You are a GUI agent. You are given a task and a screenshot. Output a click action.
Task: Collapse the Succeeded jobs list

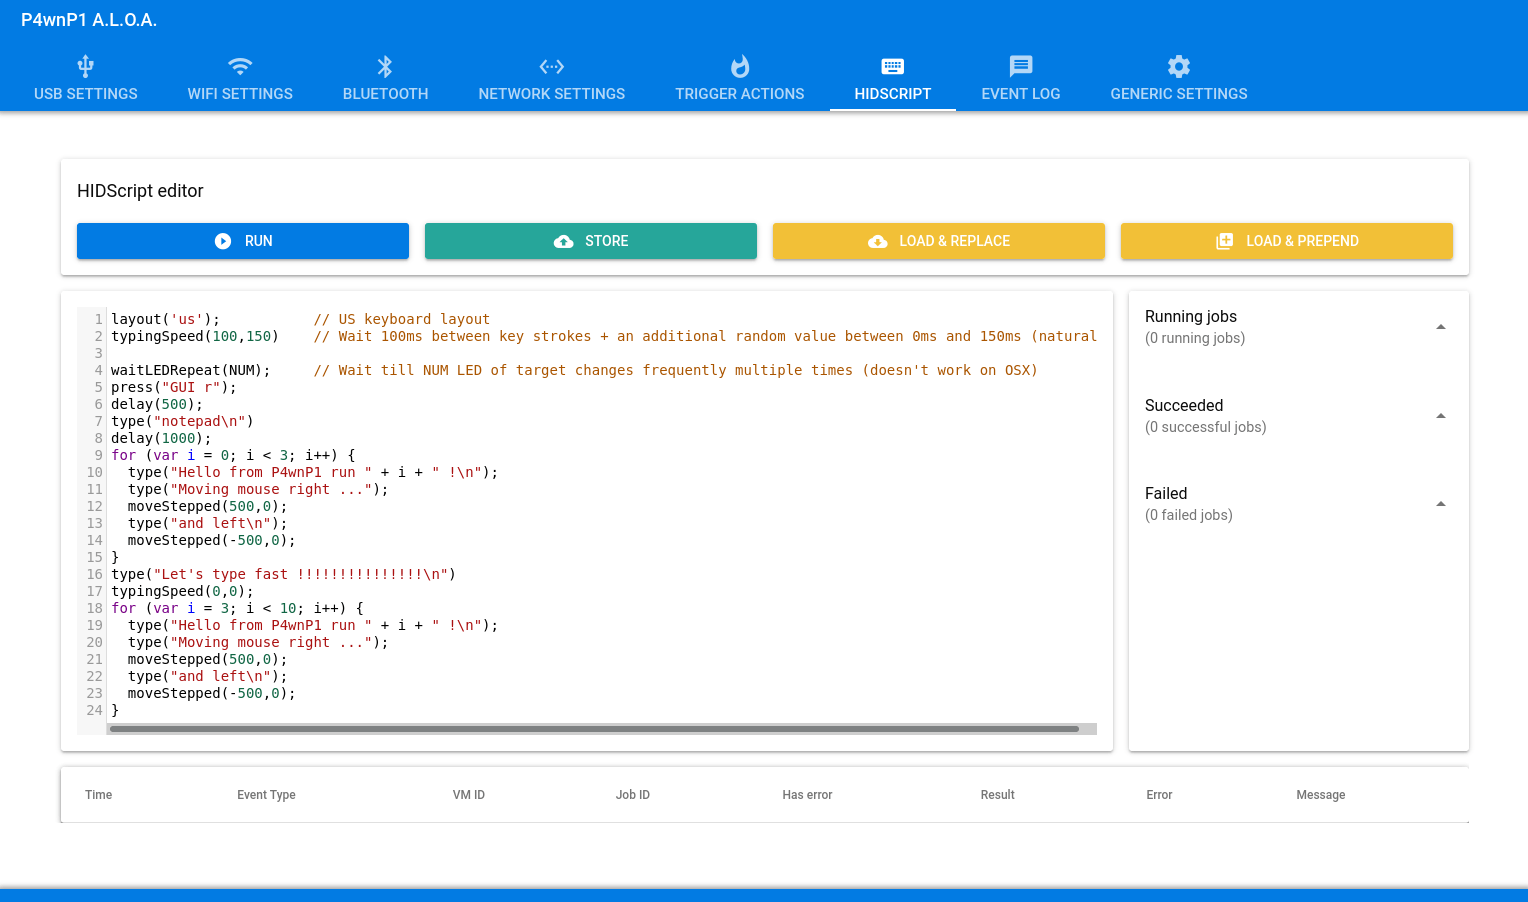coord(1440,416)
